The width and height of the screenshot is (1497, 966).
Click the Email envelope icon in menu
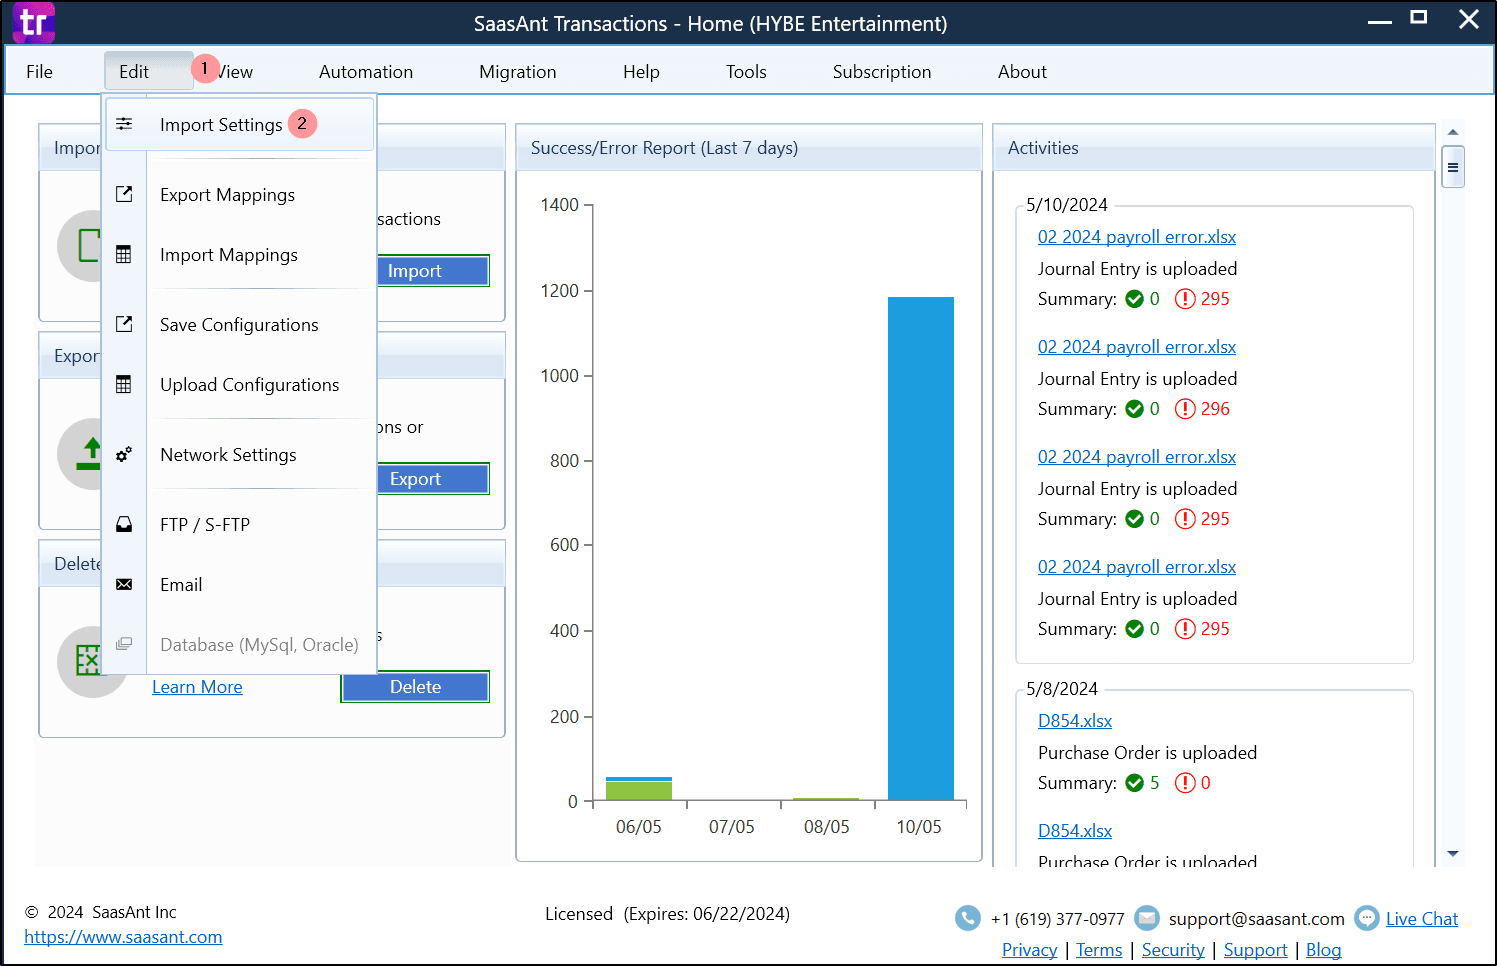click(x=124, y=584)
